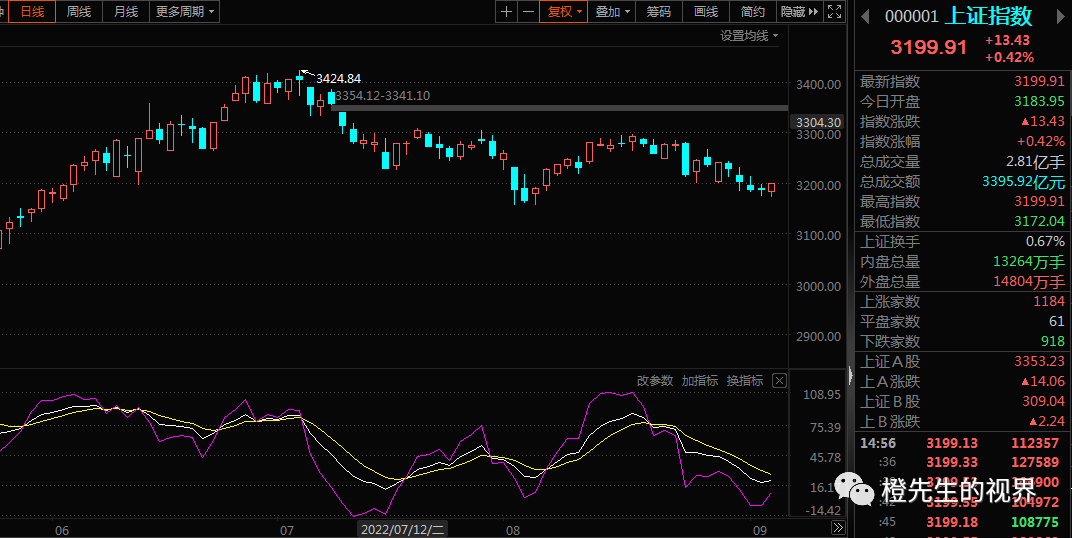
Task: Open 设置均线 dropdown
Action: coord(749,36)
